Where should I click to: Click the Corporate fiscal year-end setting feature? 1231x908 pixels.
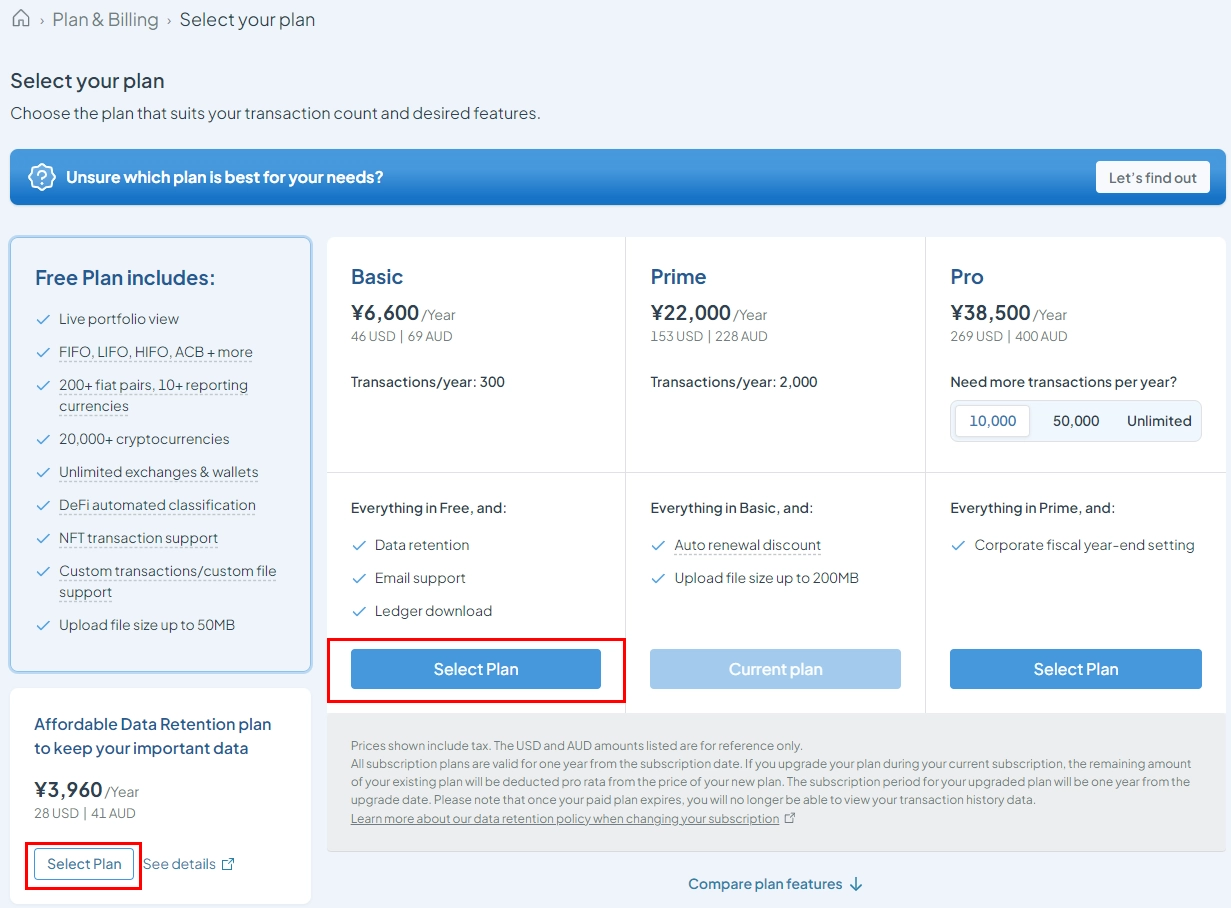point(1084,545)
